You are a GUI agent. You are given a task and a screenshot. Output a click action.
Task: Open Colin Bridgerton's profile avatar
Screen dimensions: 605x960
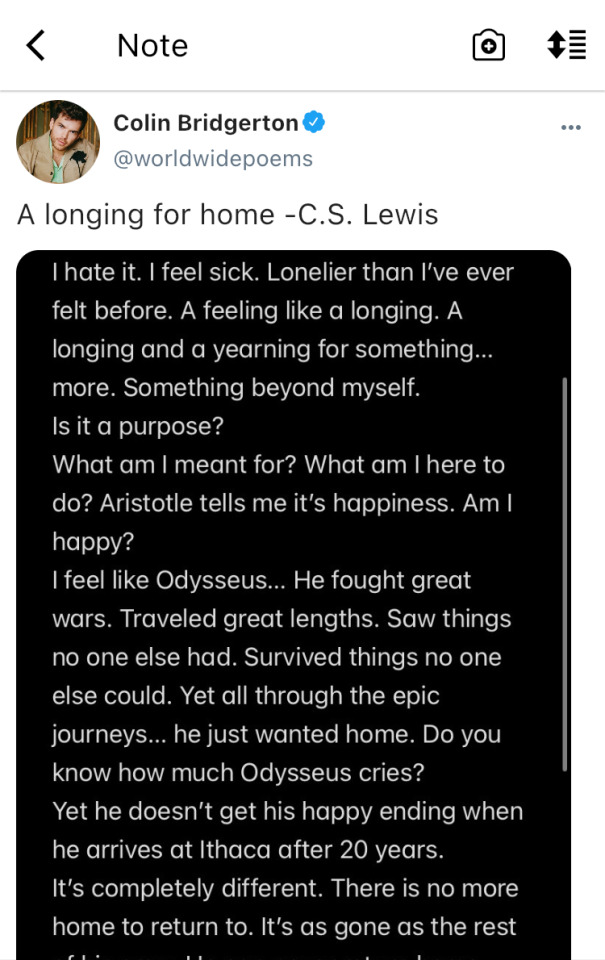click(x=58, y=142)
